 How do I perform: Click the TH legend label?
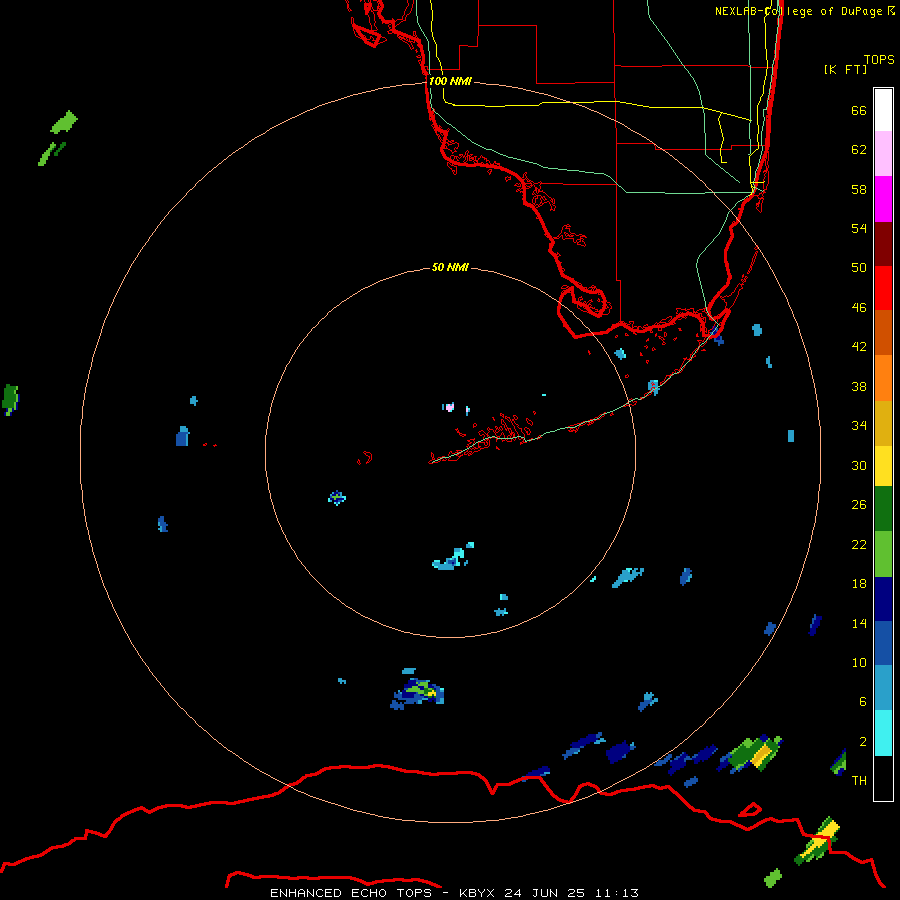pos(859,781)
